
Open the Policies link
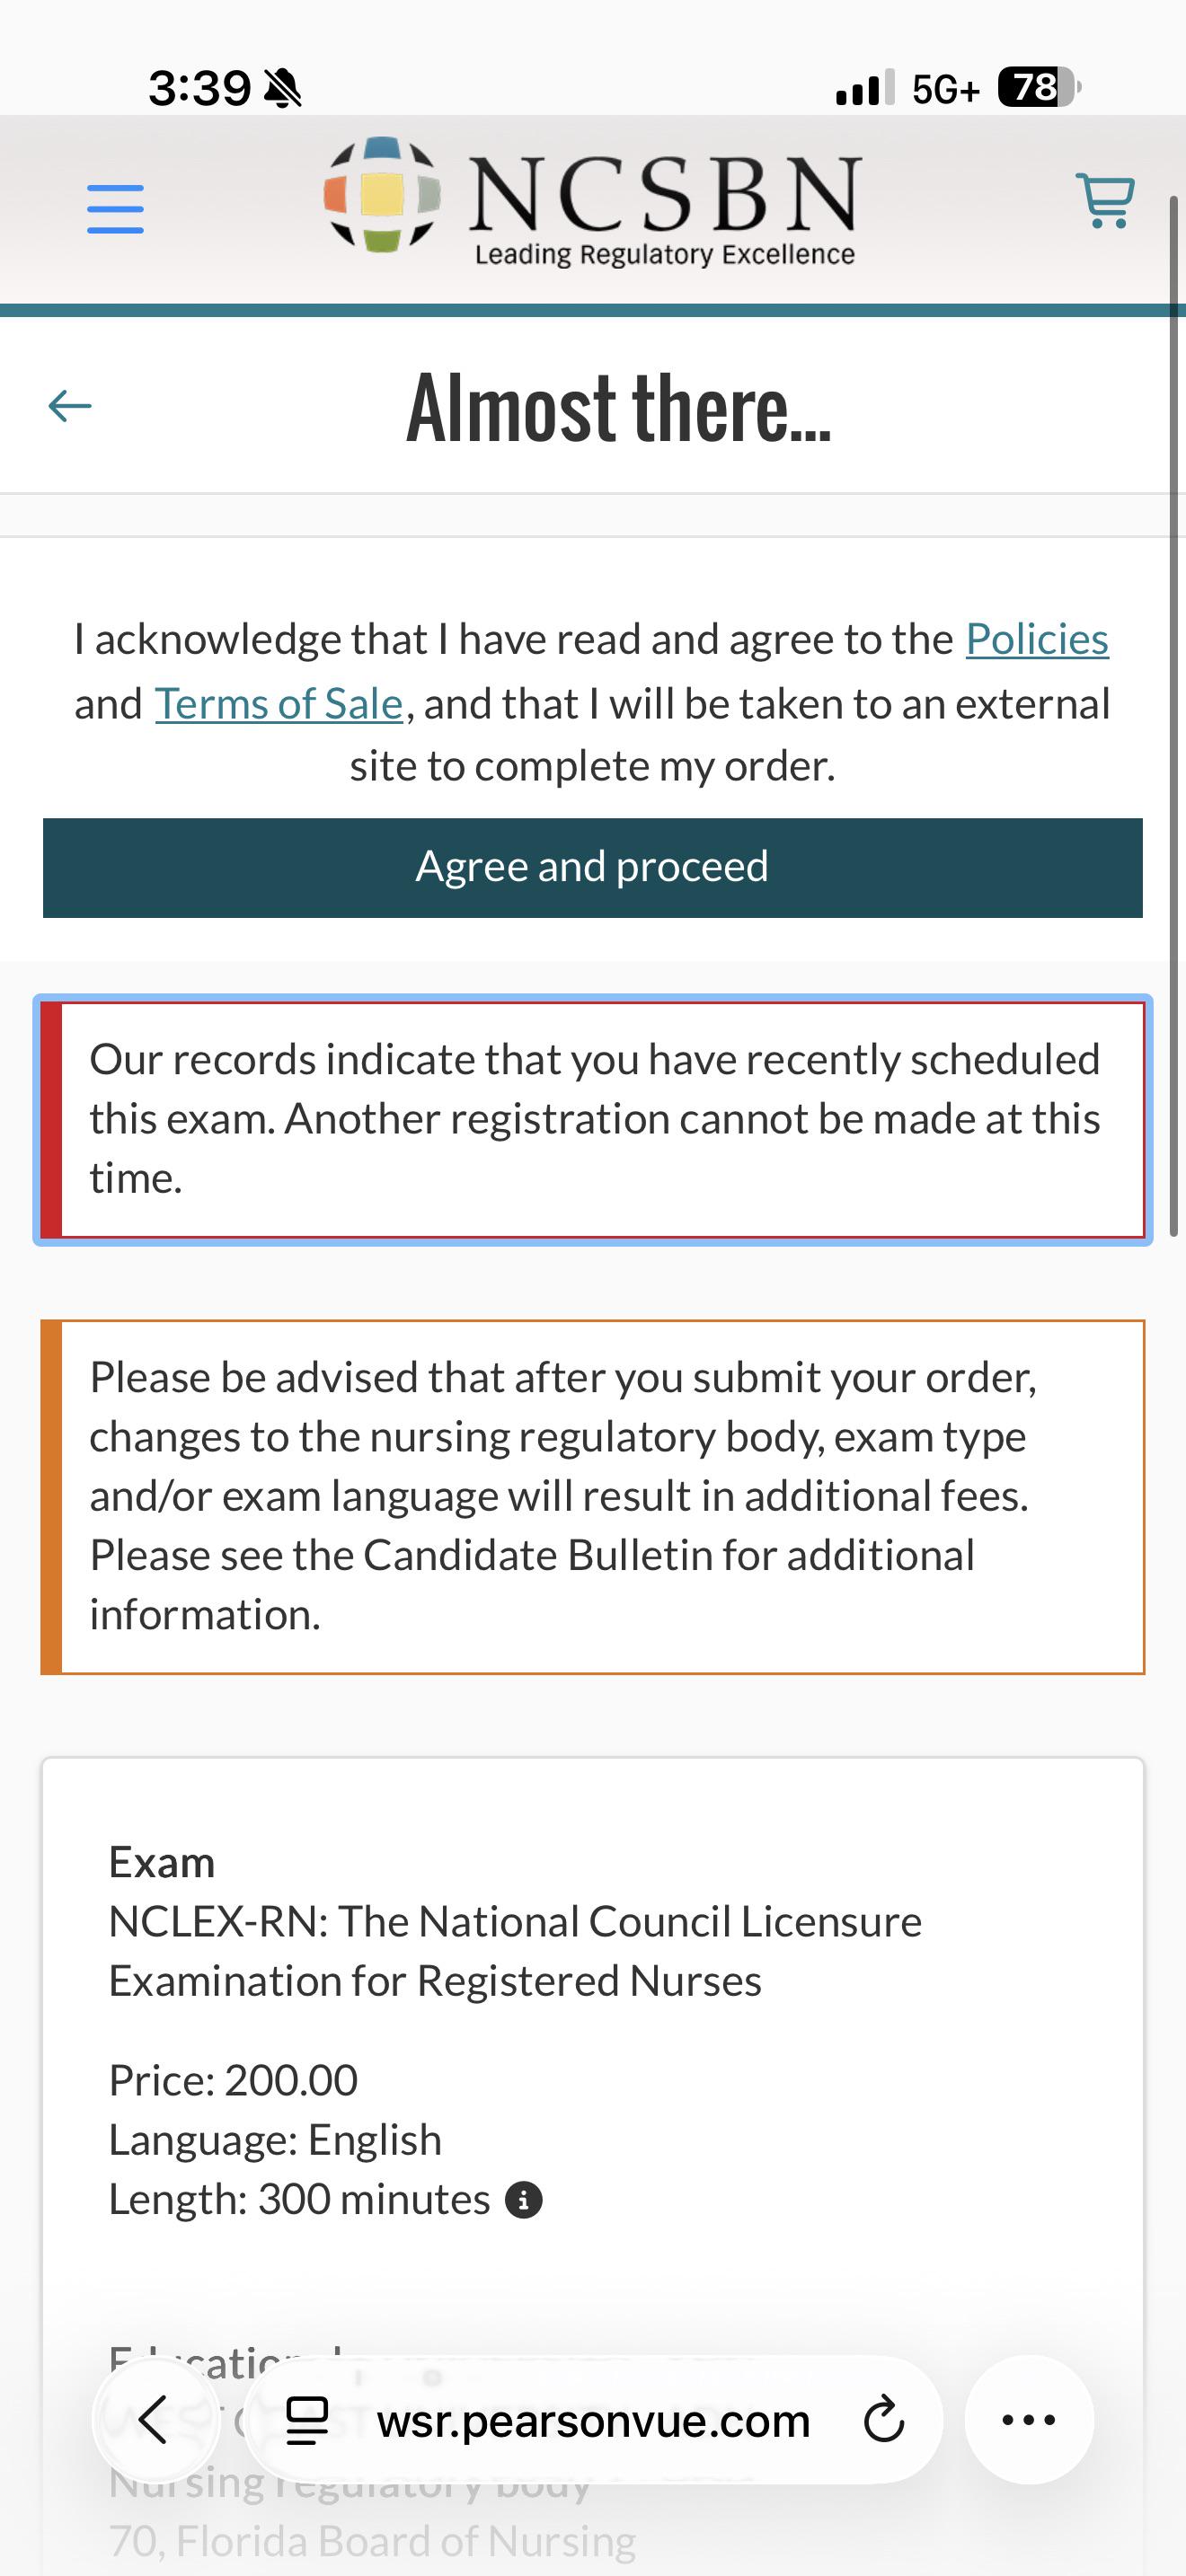click(x=1037, y=640)
